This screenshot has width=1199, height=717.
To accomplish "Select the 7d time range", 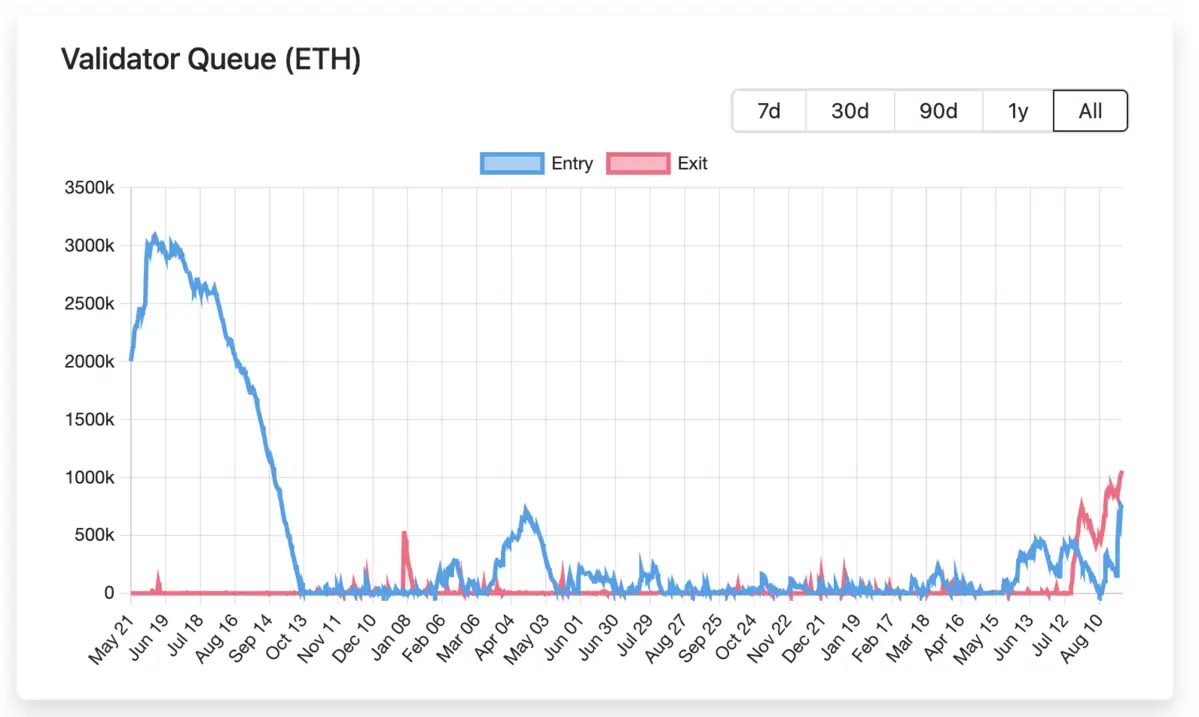I will click(x=768, y=110).
